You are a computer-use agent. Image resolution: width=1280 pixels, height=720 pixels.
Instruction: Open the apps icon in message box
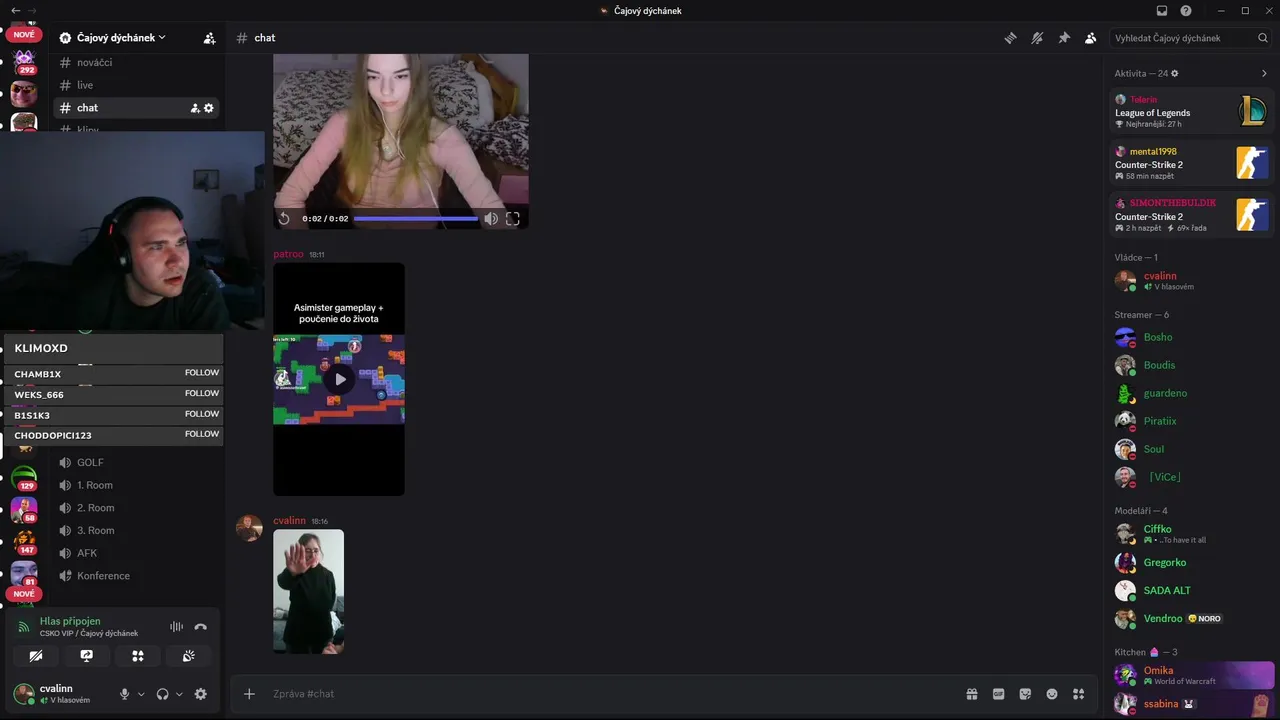coord(1078,694)
